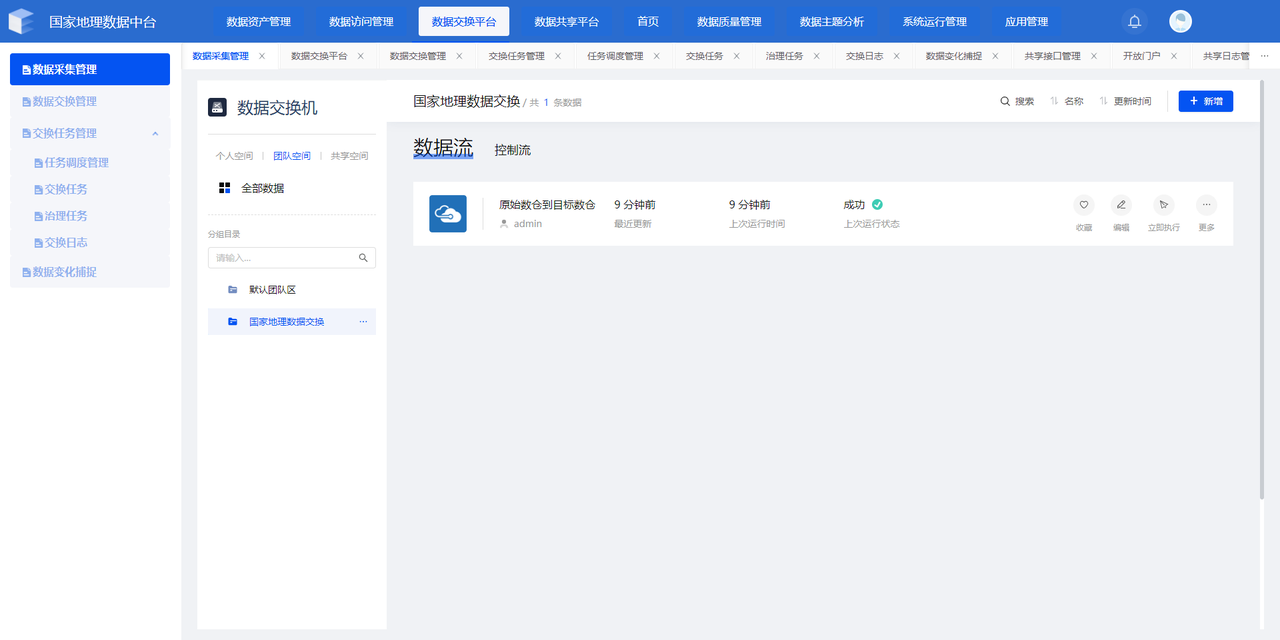The image size is (1280, 640).
Task: Sort list by name
Action: 1067,101
